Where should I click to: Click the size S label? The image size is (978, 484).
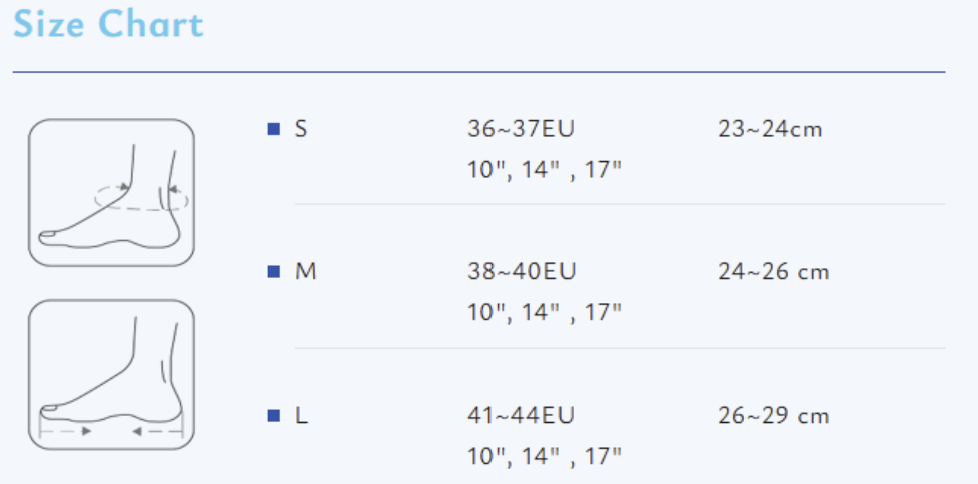point(301,129)
